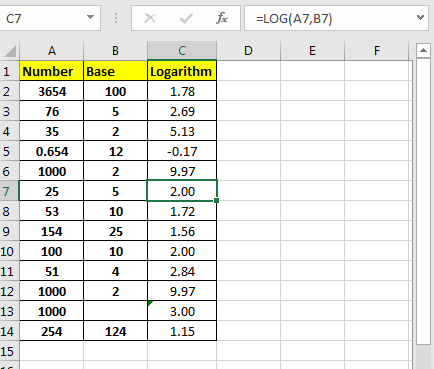Select column A header
The image size is (434, 369).
click(52, 51)
